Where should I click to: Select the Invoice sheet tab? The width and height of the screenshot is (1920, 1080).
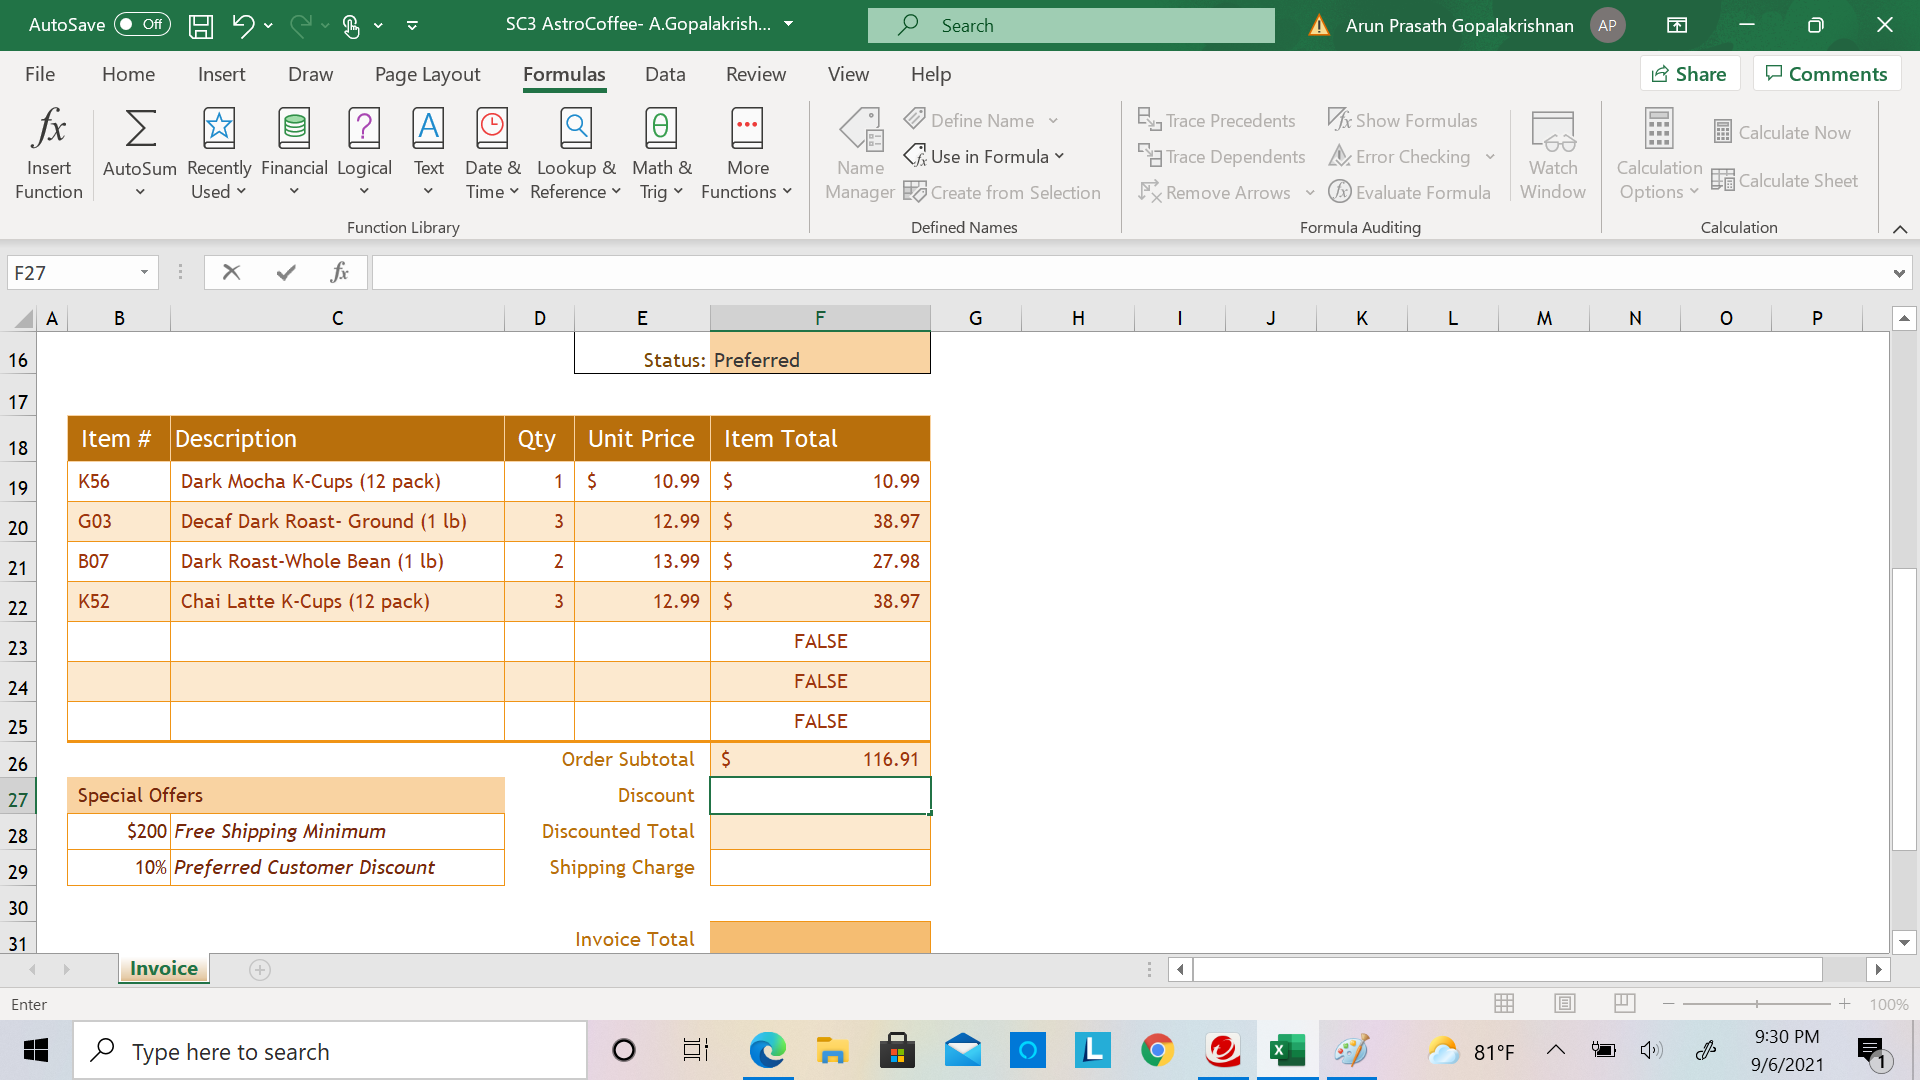tap(162, 968)
